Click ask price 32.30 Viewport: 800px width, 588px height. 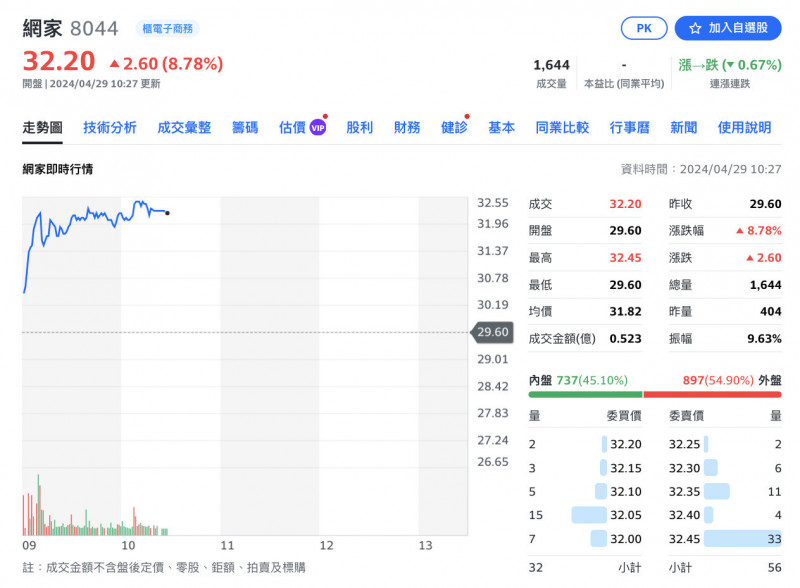point(684,468)
